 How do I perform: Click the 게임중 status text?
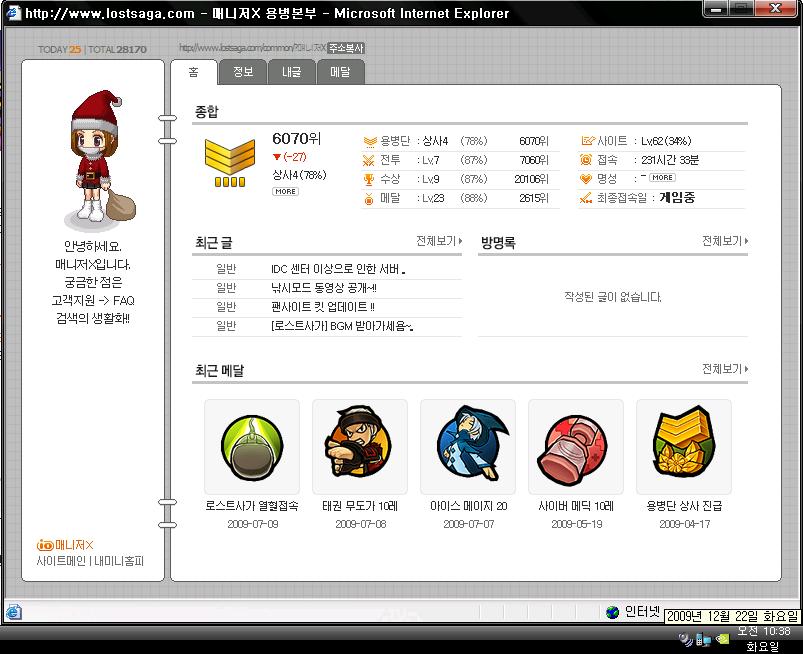677,198
